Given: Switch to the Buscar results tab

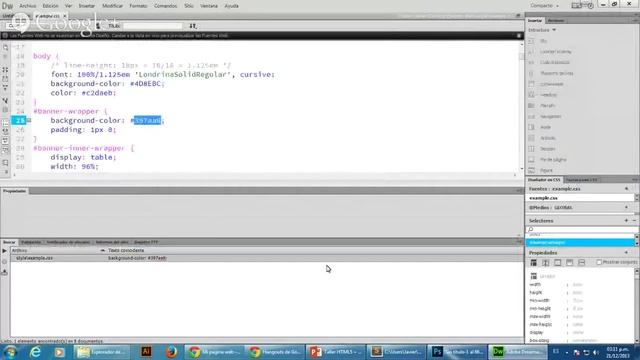Looking at the screenshot, I should click(9, 242).
